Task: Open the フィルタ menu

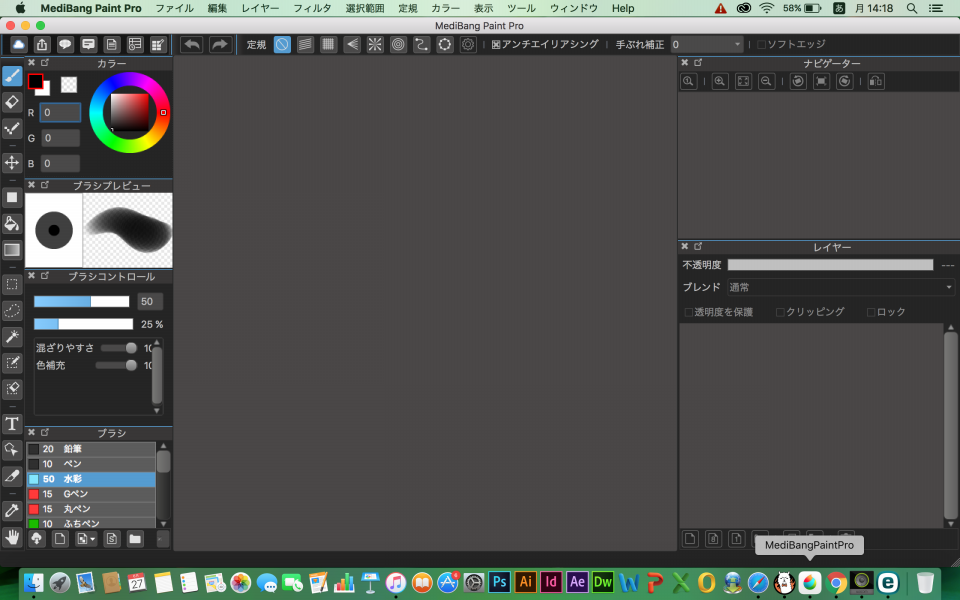Action: 312,9
